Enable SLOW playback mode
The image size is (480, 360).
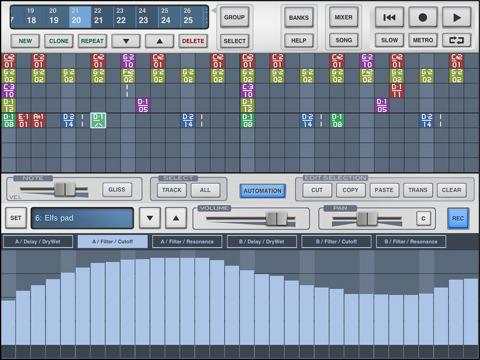pyautogui.click(x=389, y=40)
